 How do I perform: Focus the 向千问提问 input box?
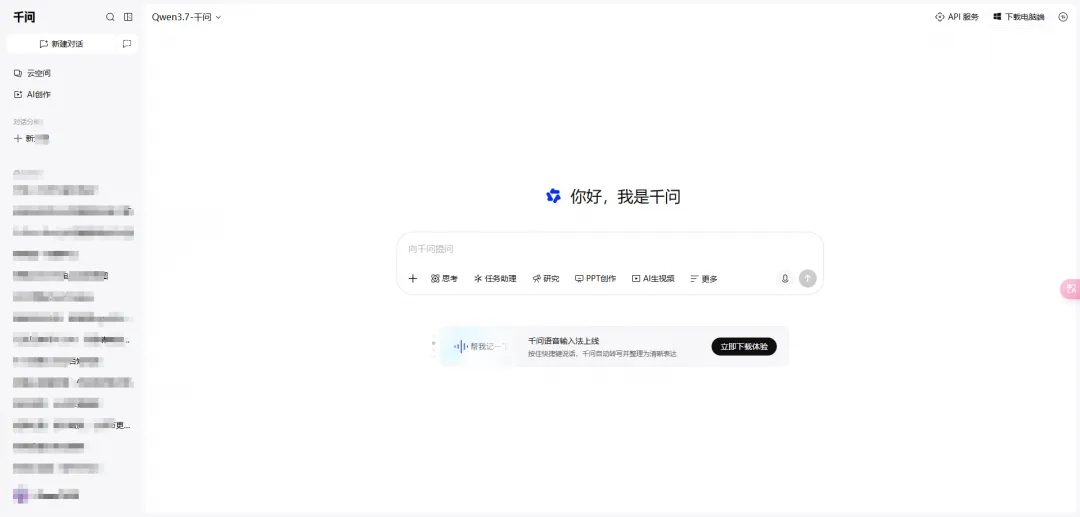pyautogui.click(x=610, y=249)
